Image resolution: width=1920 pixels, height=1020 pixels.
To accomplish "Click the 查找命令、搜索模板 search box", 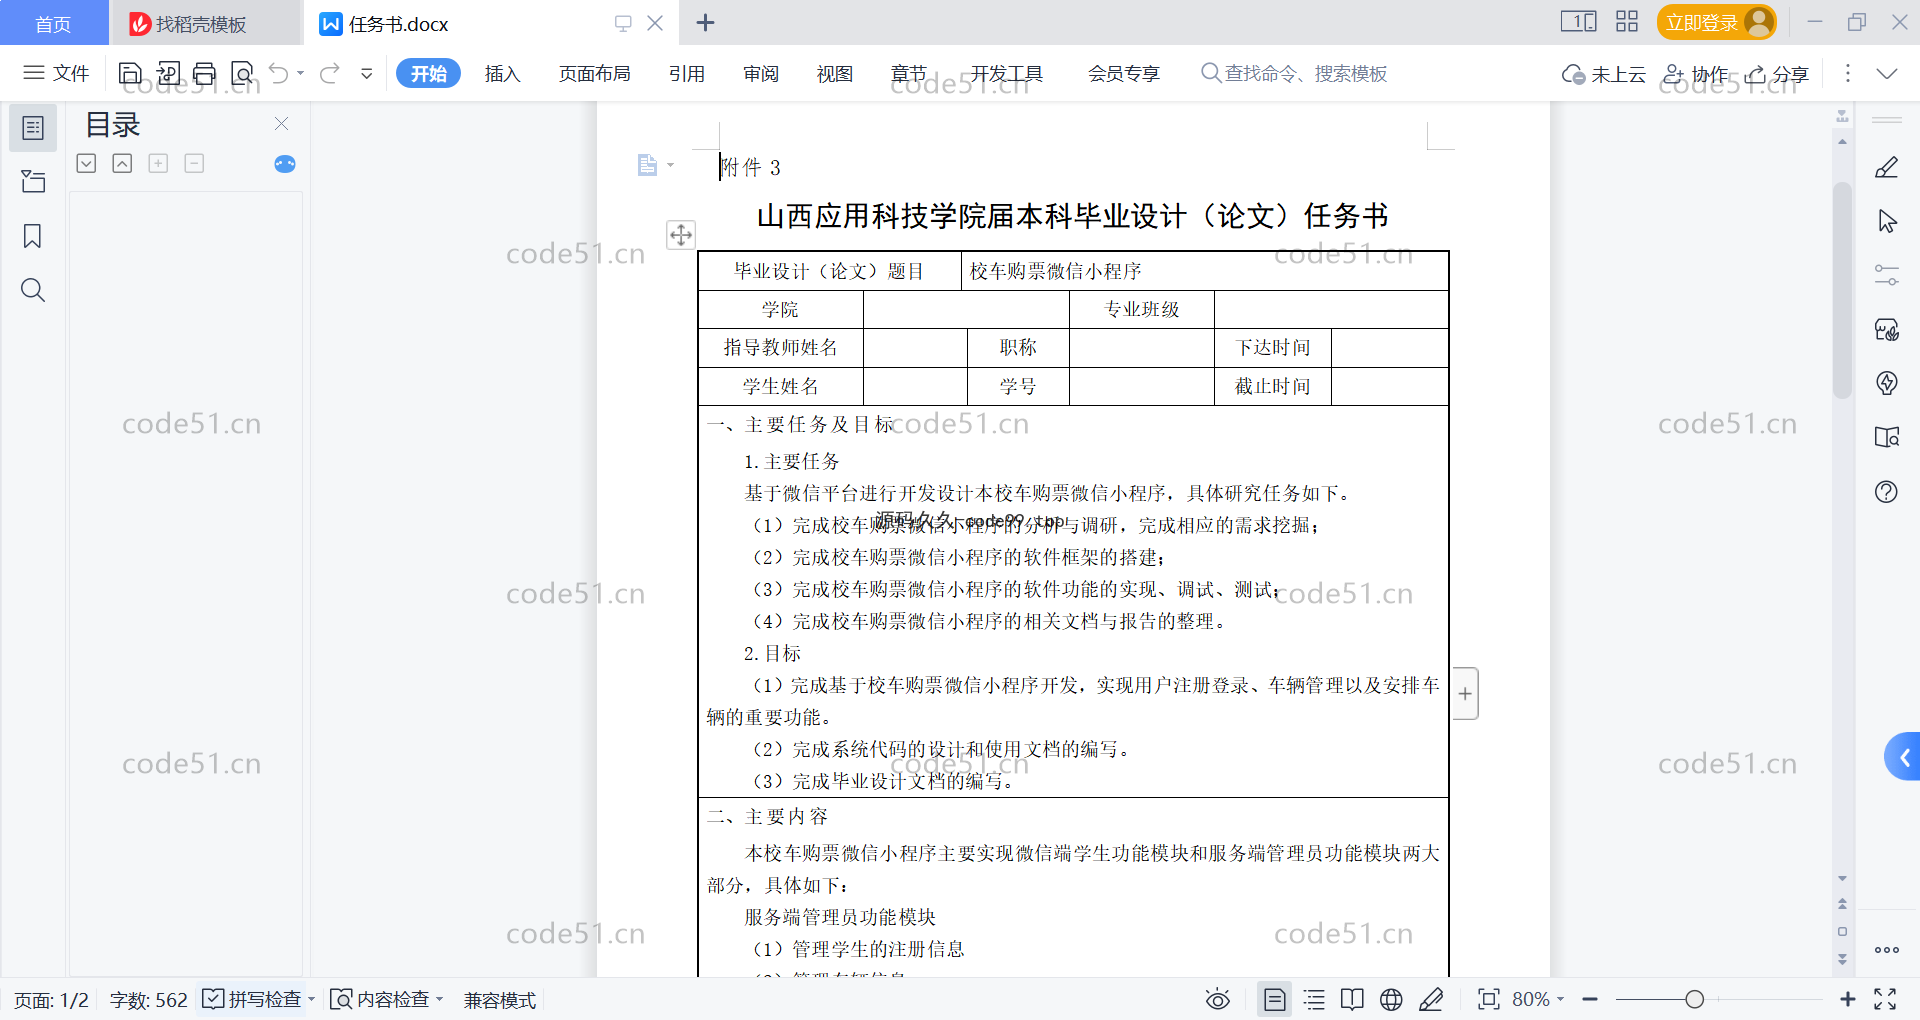I will [1294, 73].
